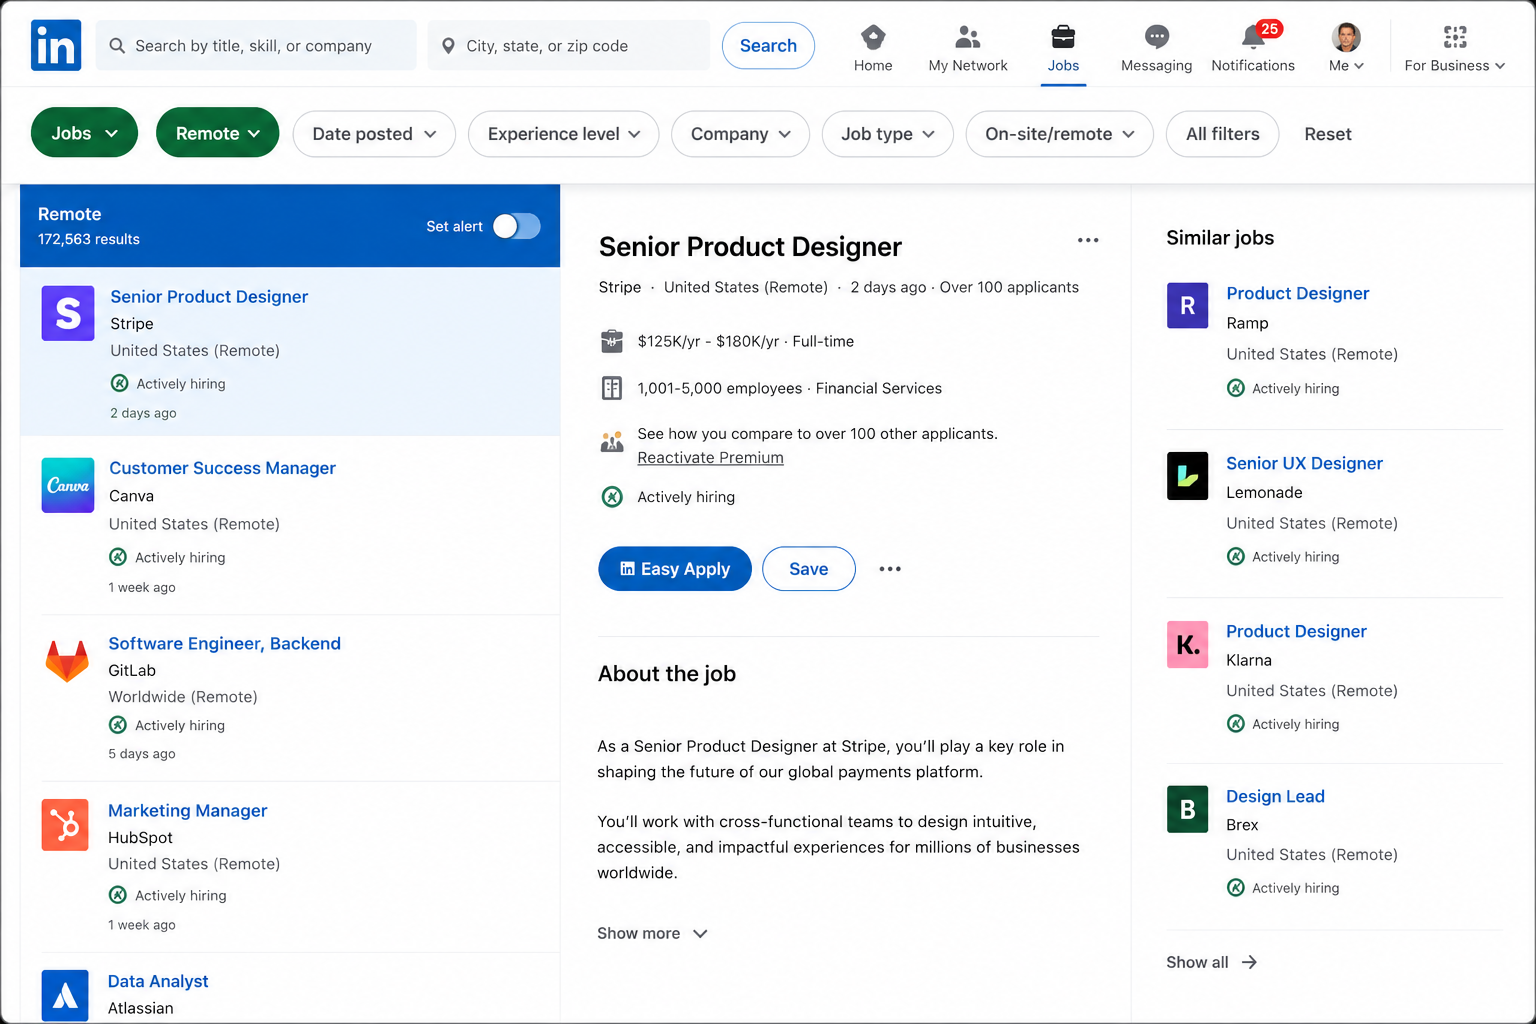Image resolution: width=1536 pixels, height=1024 pixels.
Task: Click the Search button
Action: [768, 46]
